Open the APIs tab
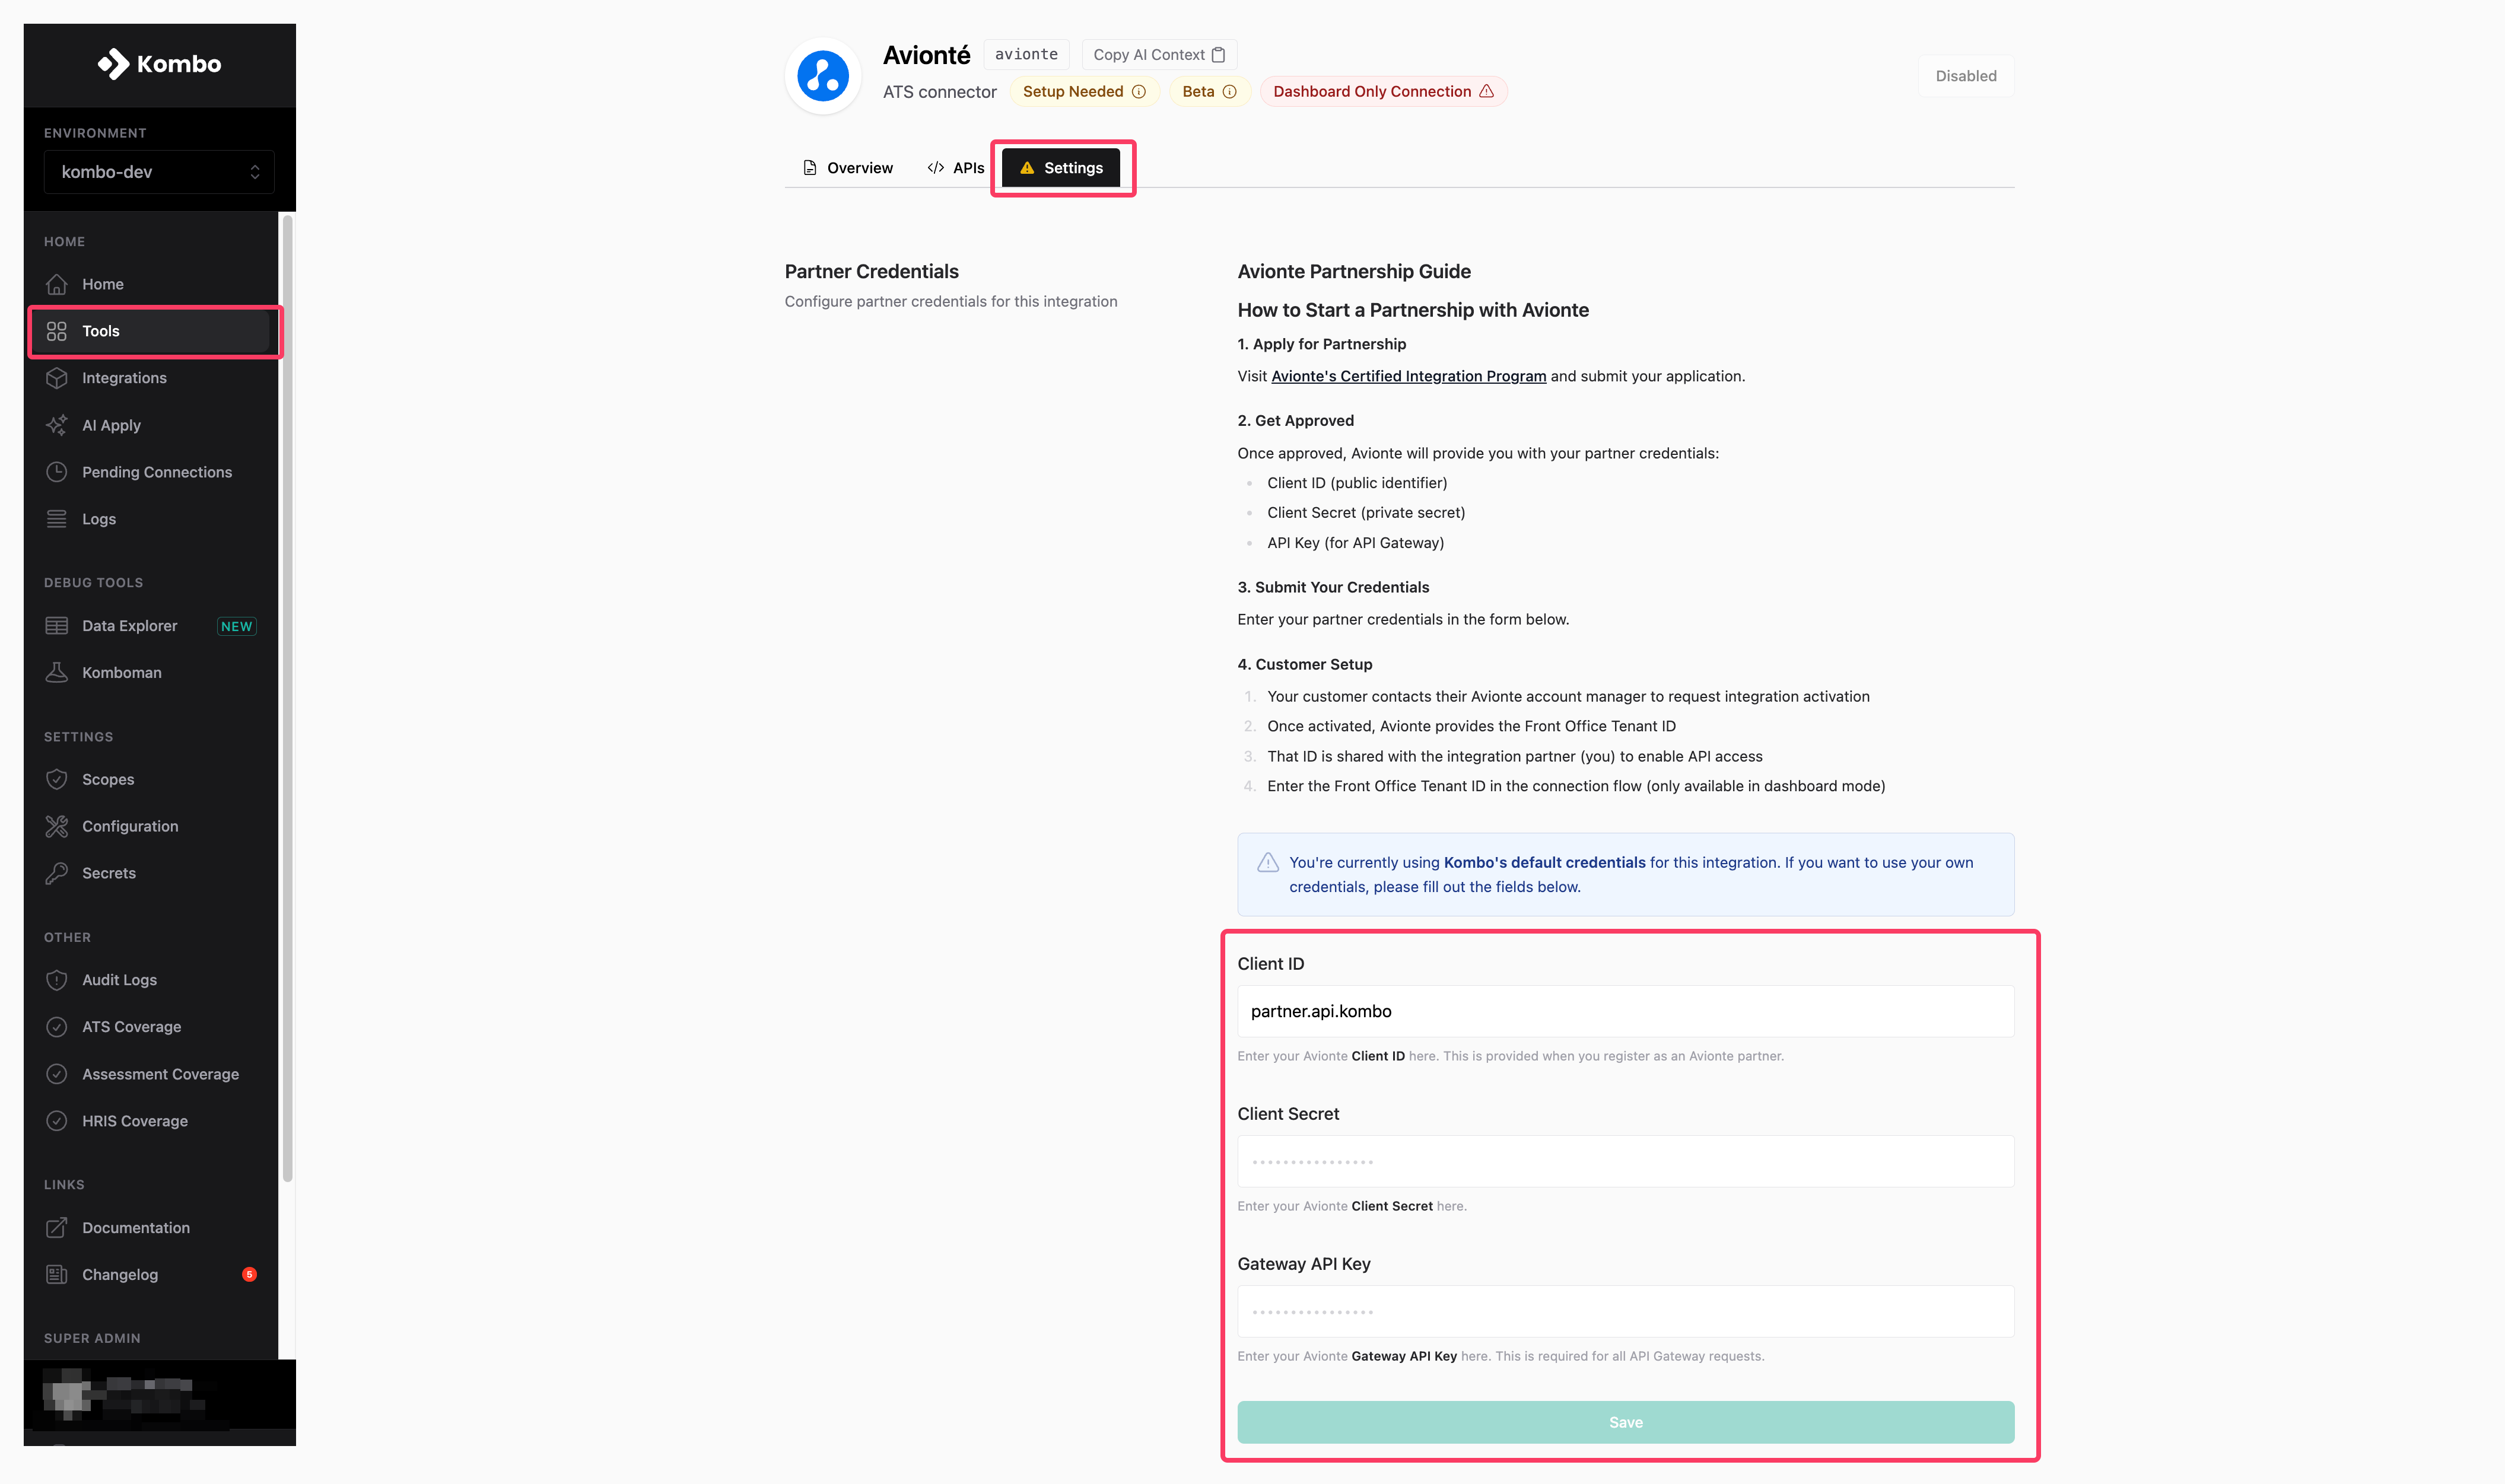2505x1484 pixels. pos(956,168)
